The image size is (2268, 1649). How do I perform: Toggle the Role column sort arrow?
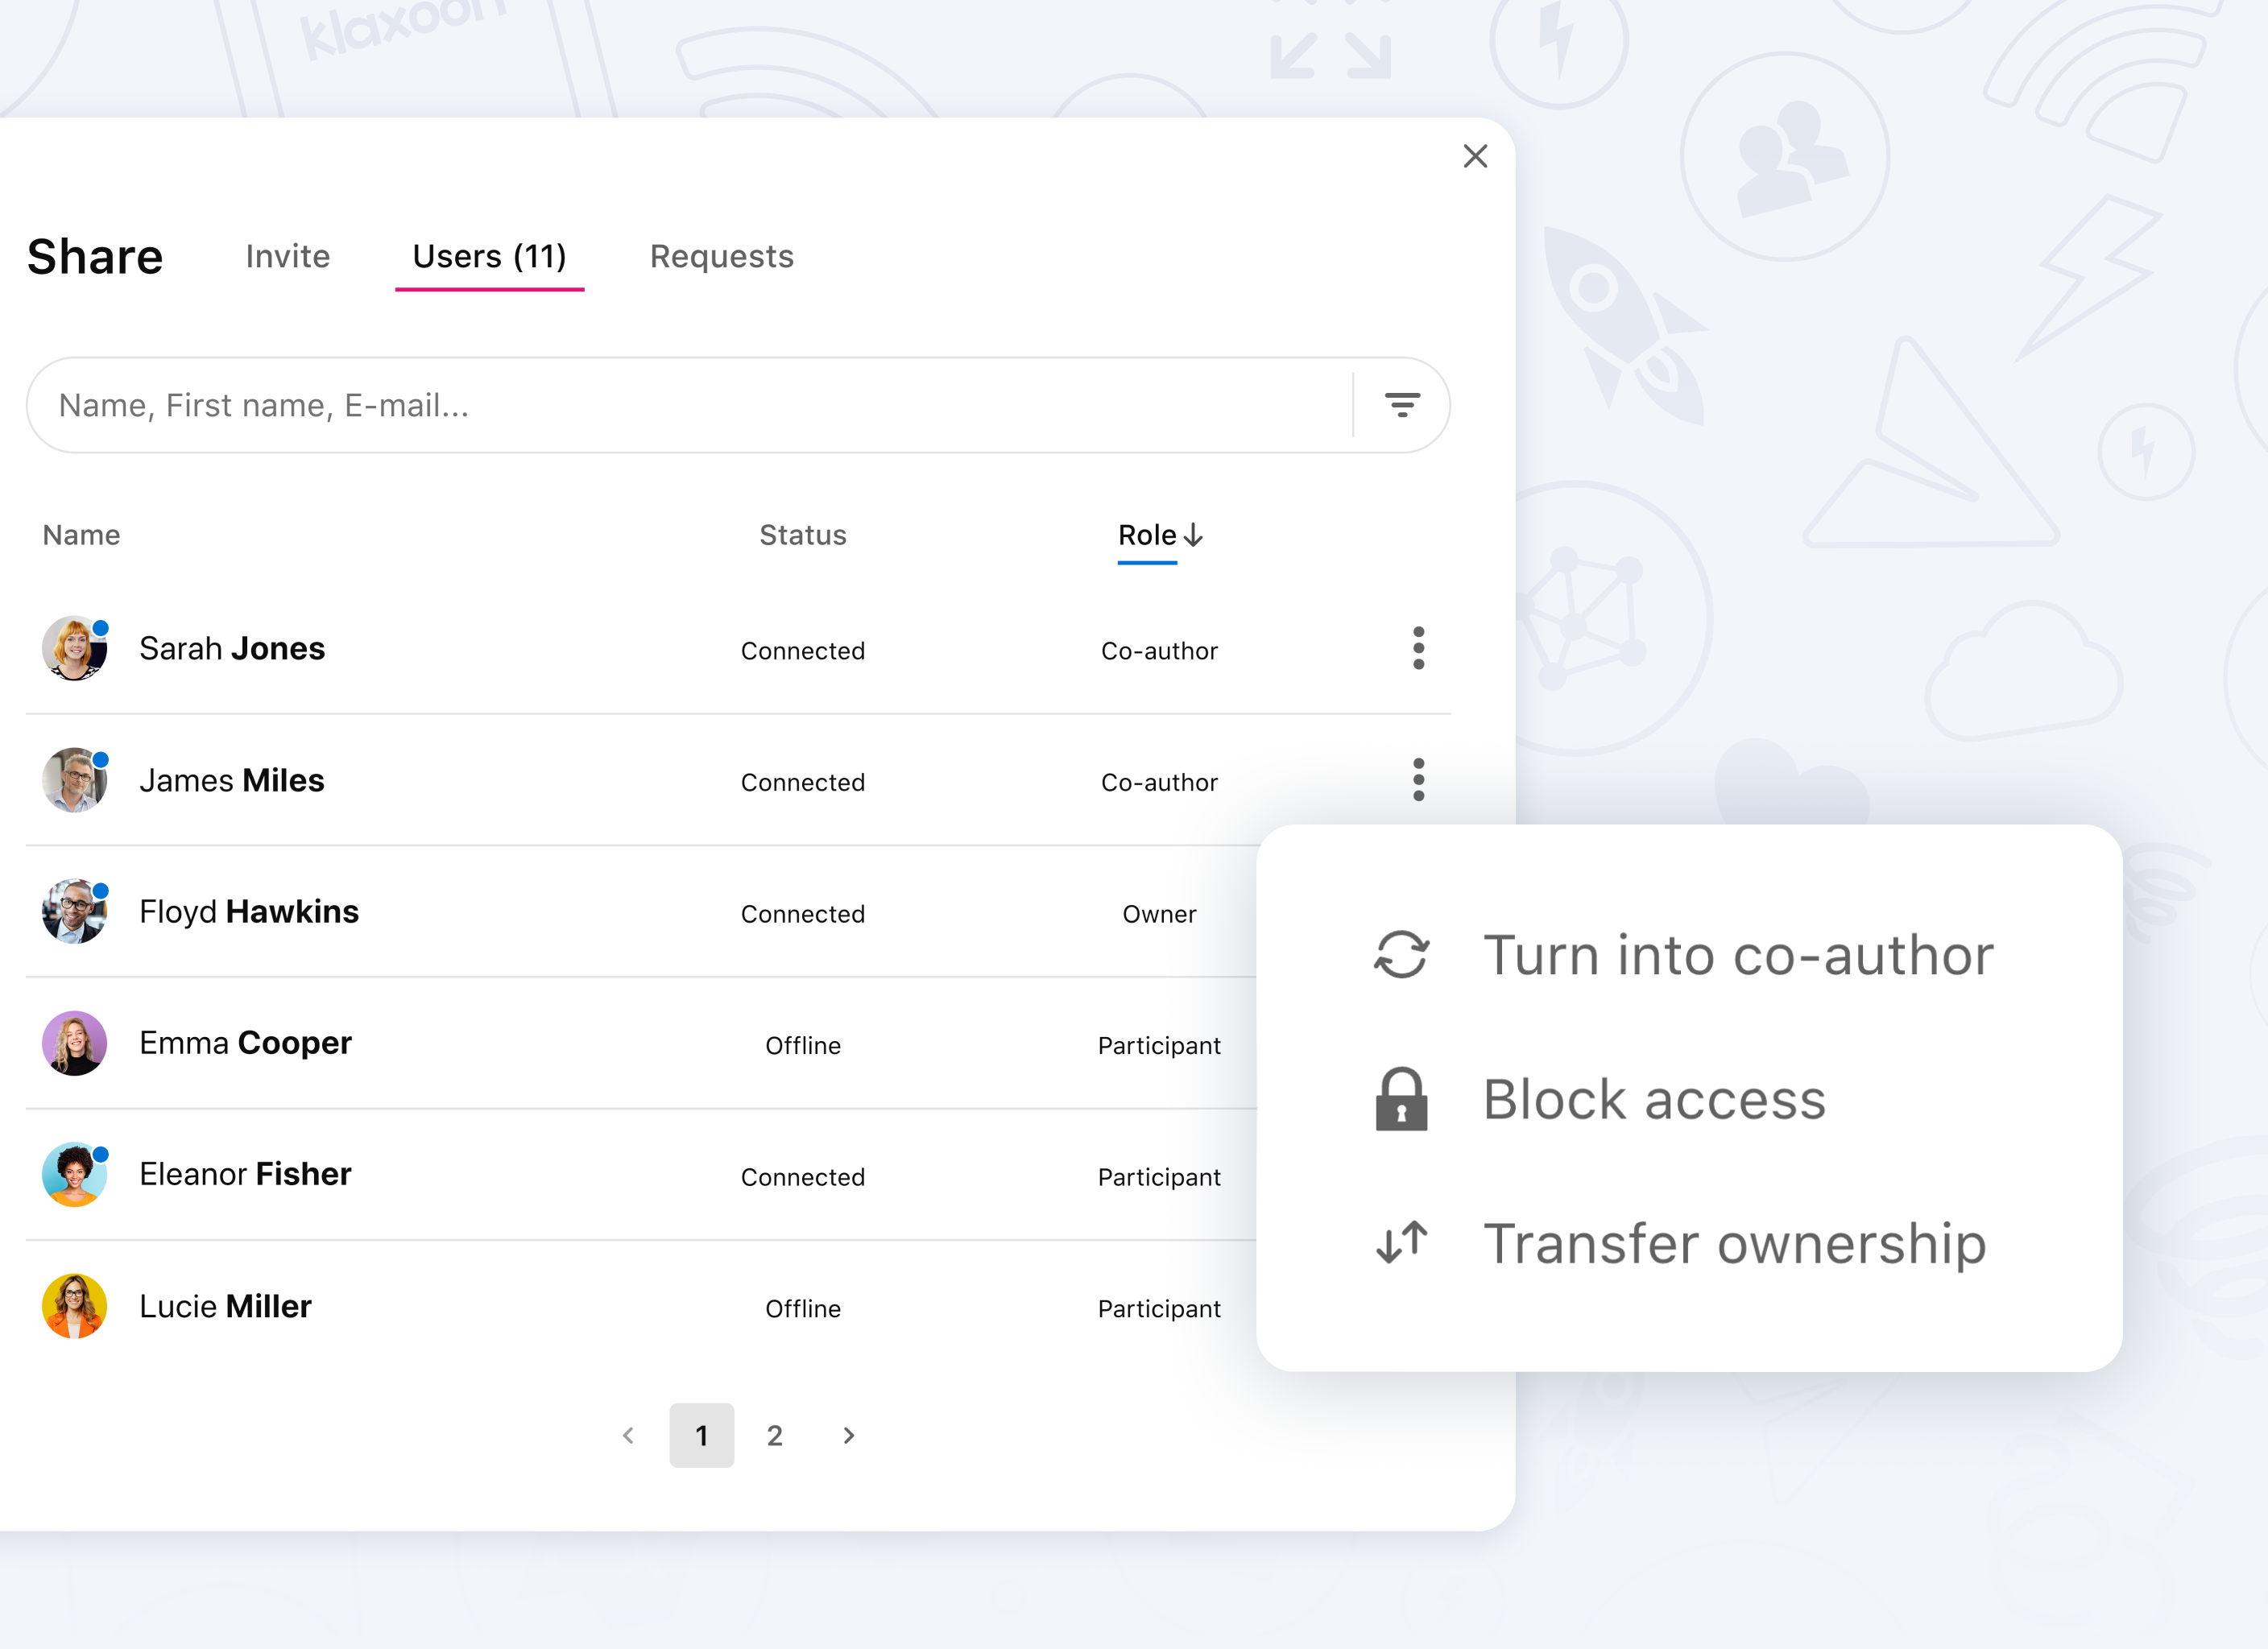pyautogui.click(x=1194, y=535)
